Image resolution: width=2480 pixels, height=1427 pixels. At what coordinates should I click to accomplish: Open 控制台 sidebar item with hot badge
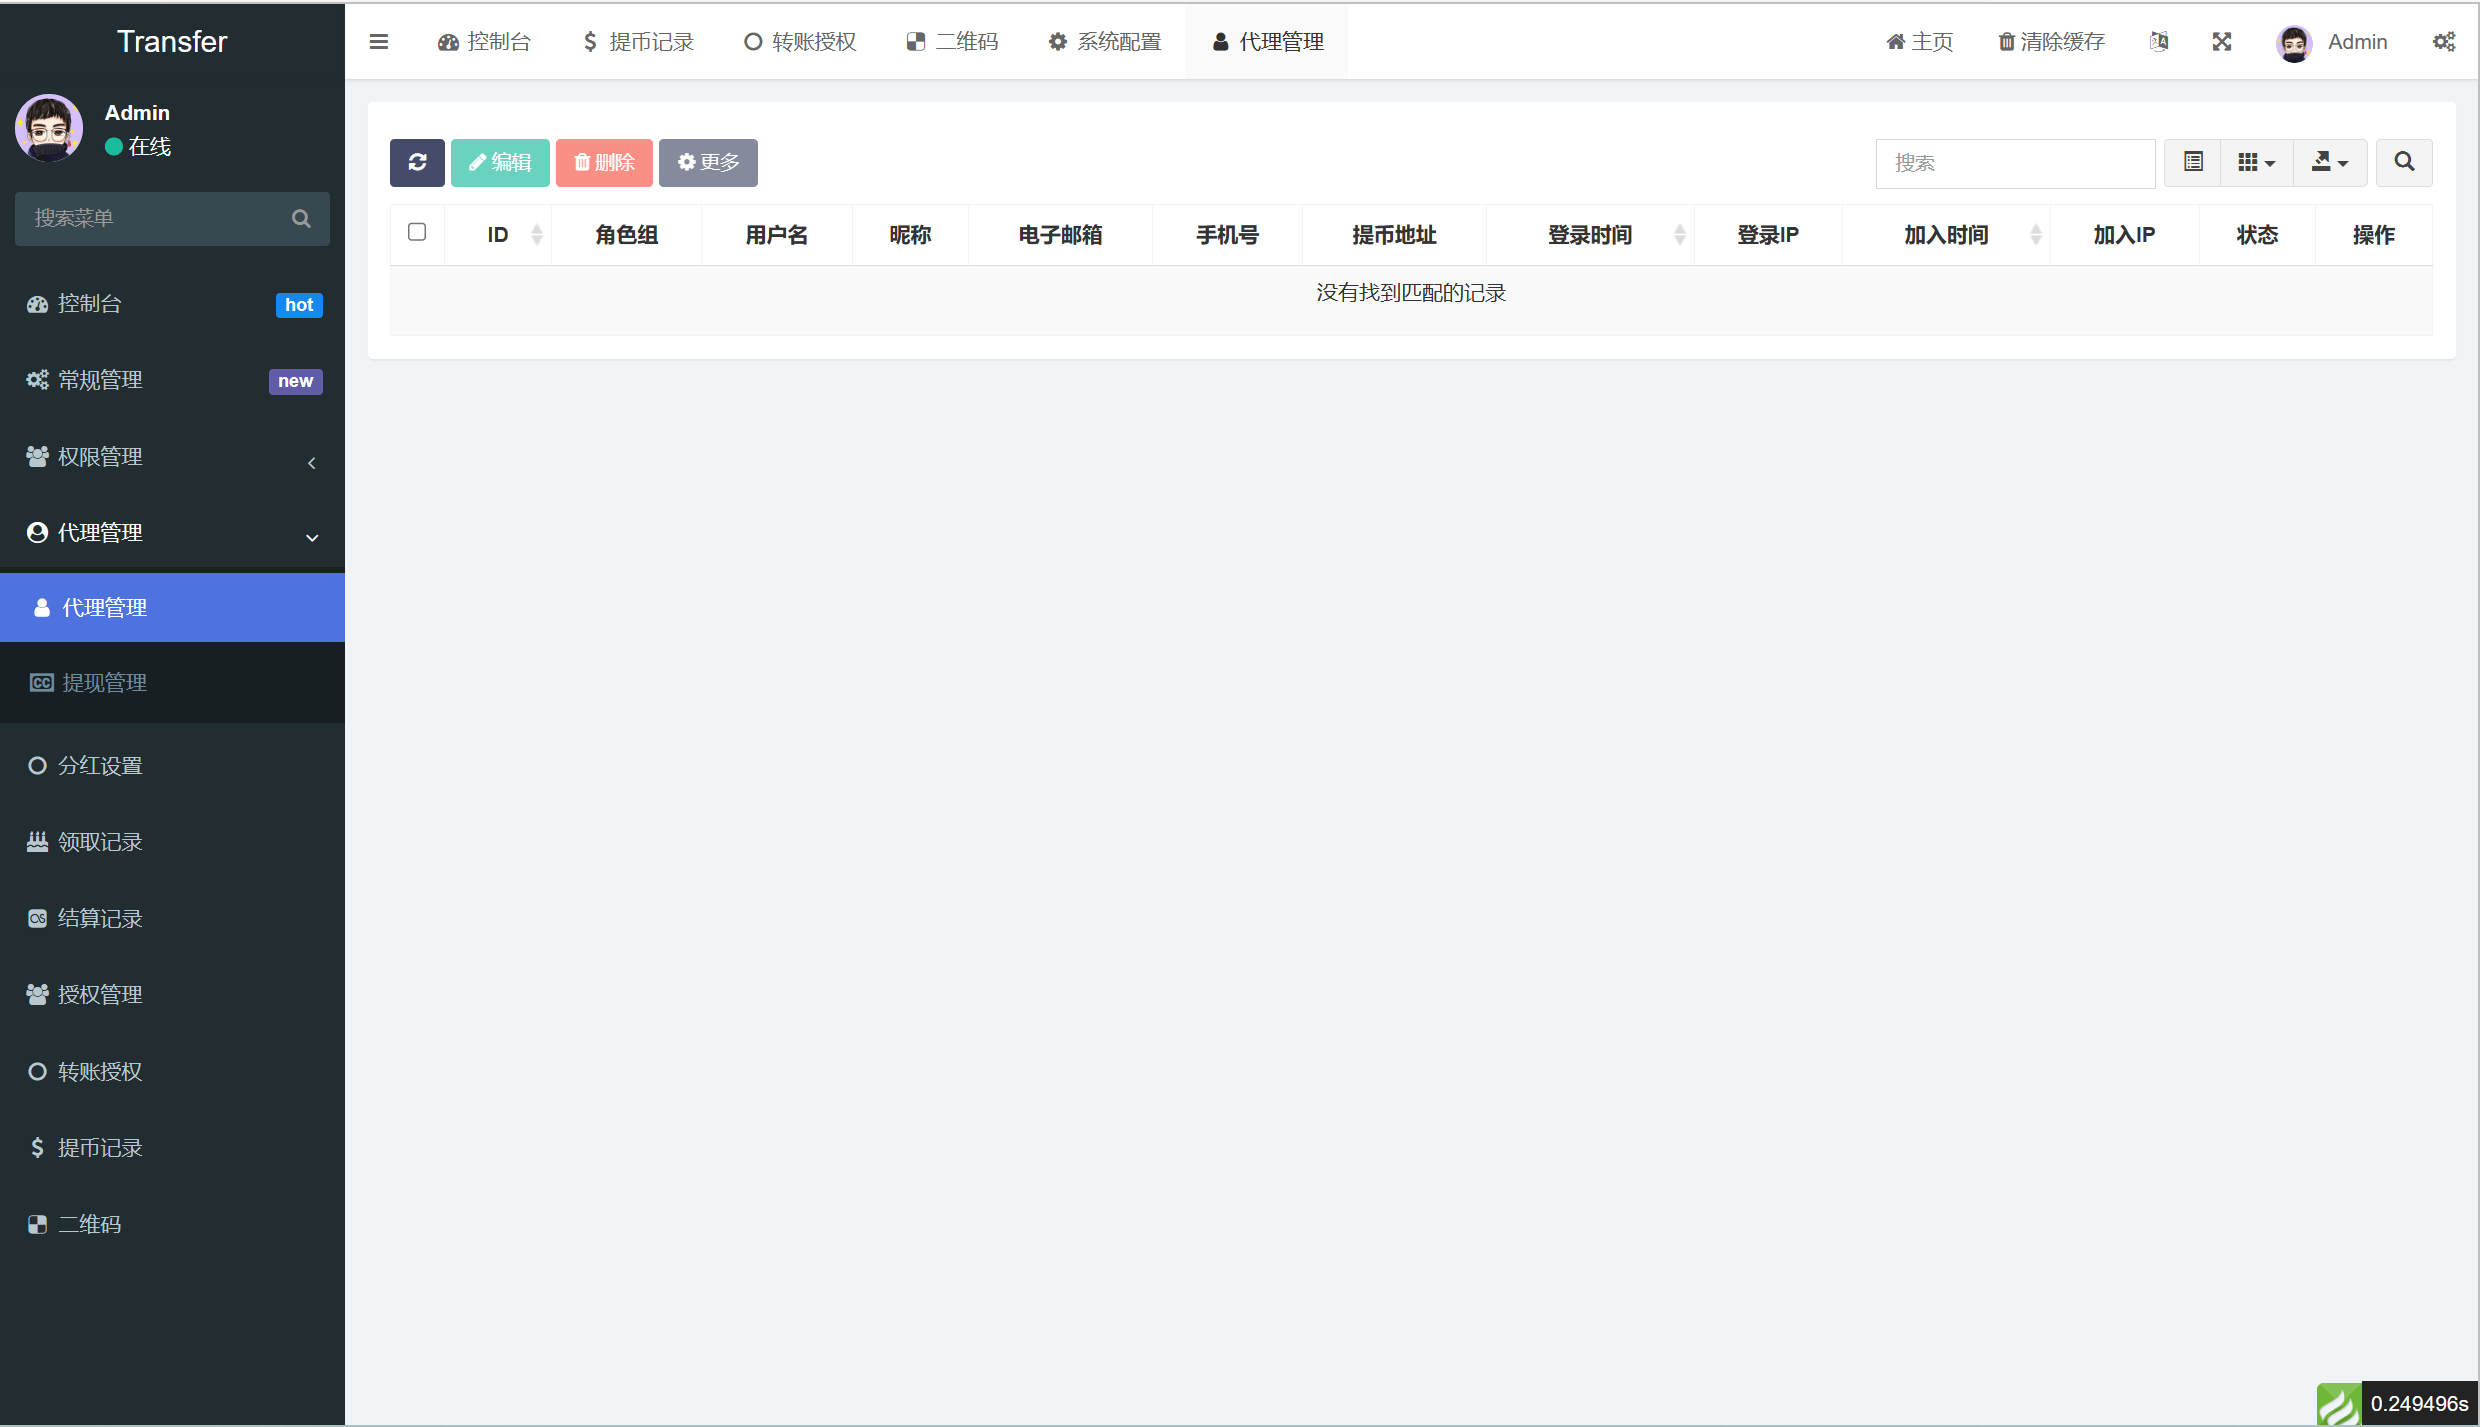click(172, 304)
